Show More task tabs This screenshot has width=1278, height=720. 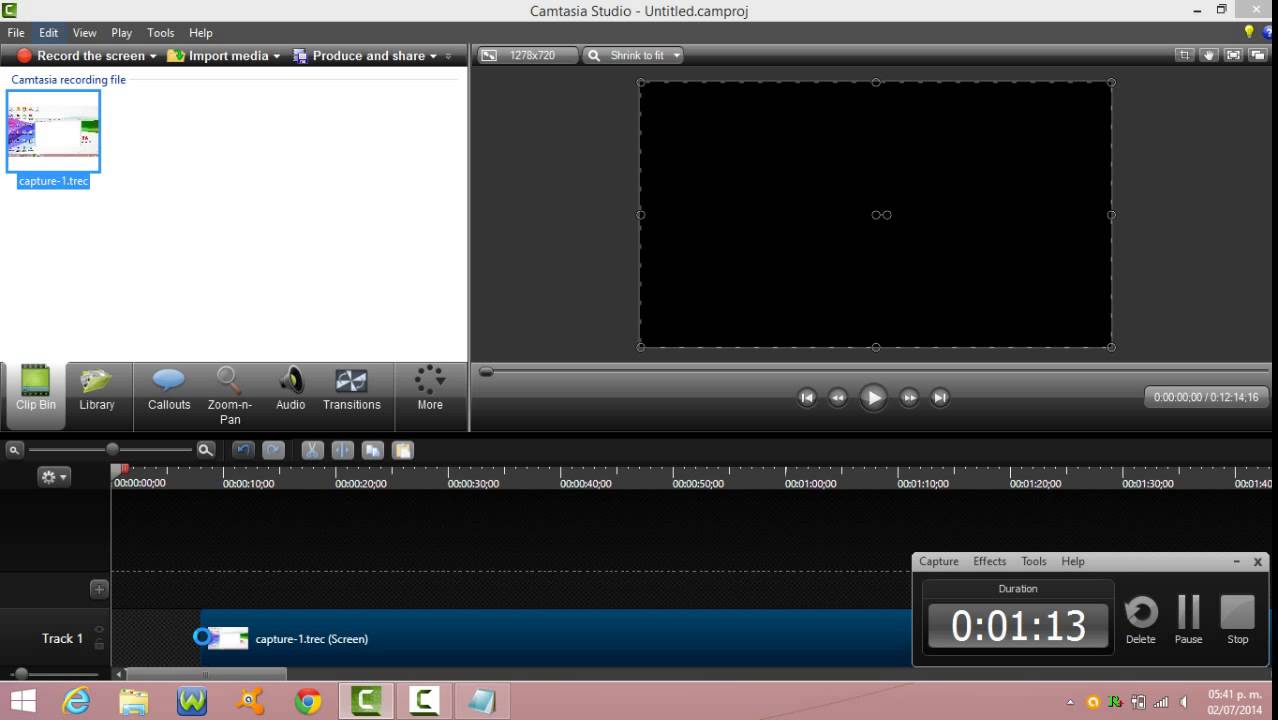point(430,388)
